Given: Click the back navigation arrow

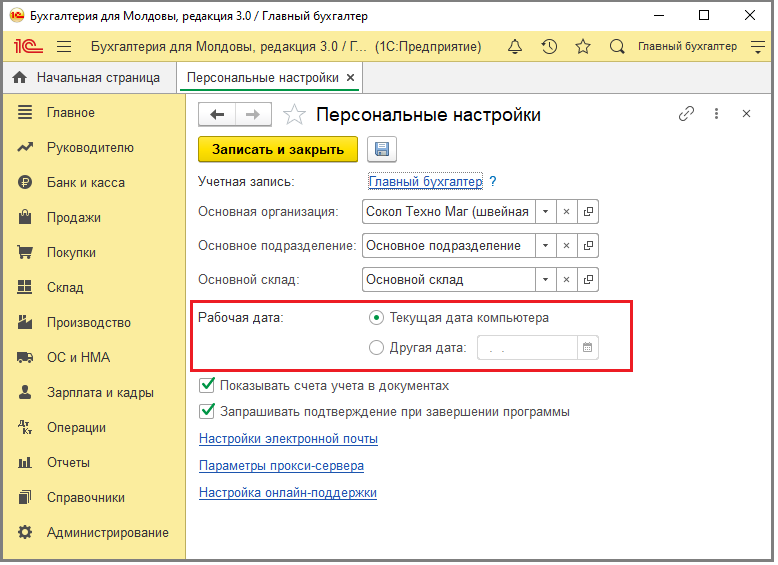Looking at the screenshot, I should pyautogui.click(x=217, y=115).
